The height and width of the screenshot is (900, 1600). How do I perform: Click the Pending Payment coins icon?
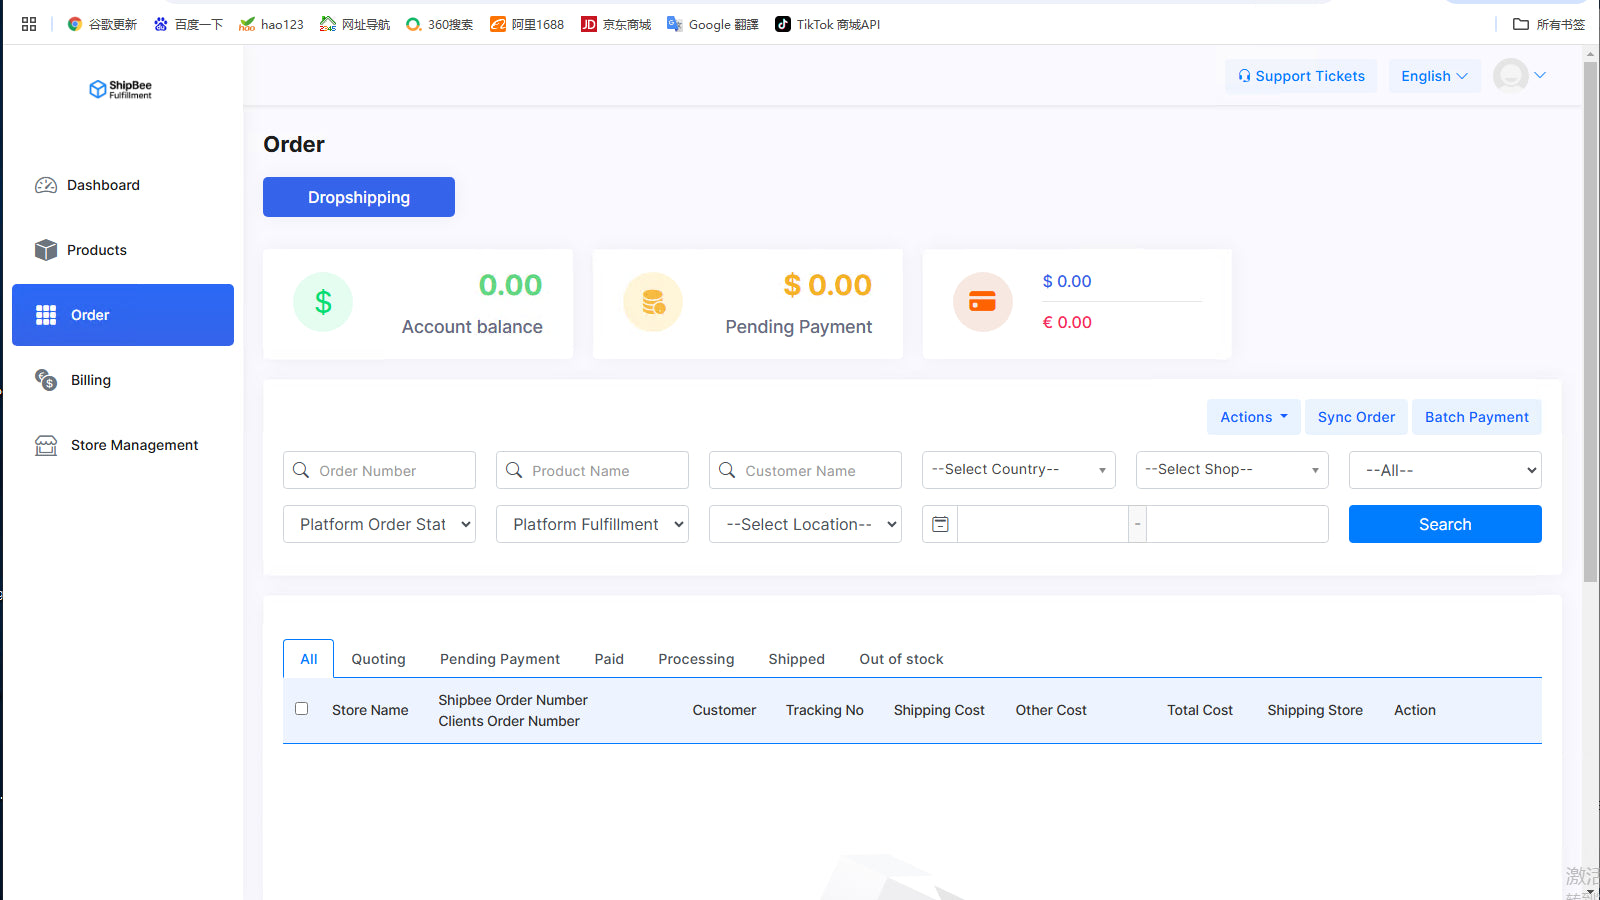coord(653,302)
